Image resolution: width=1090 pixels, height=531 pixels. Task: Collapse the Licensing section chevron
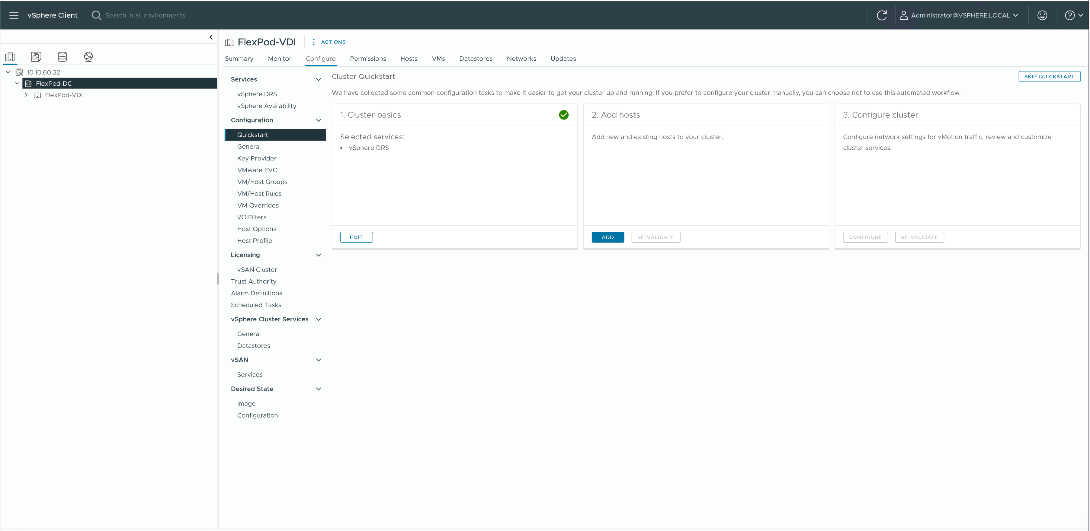click(x=318, y=255)
